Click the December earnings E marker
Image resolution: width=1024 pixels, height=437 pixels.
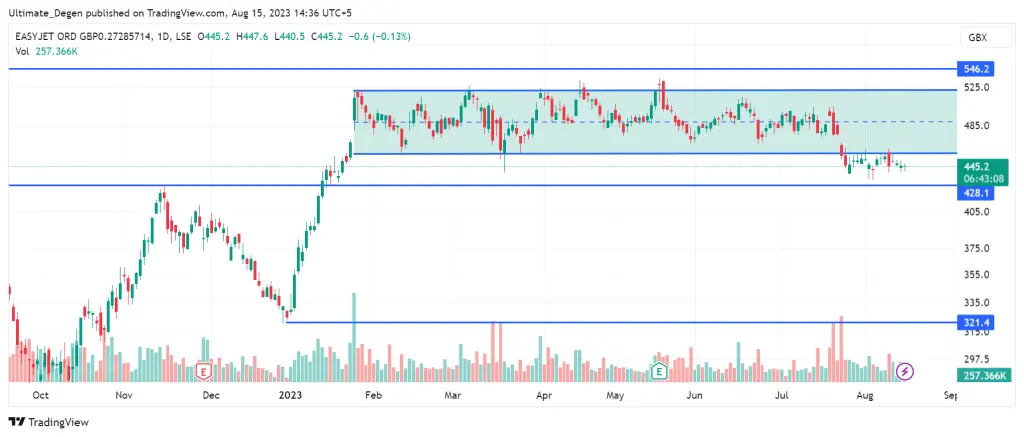pos(204,372)
